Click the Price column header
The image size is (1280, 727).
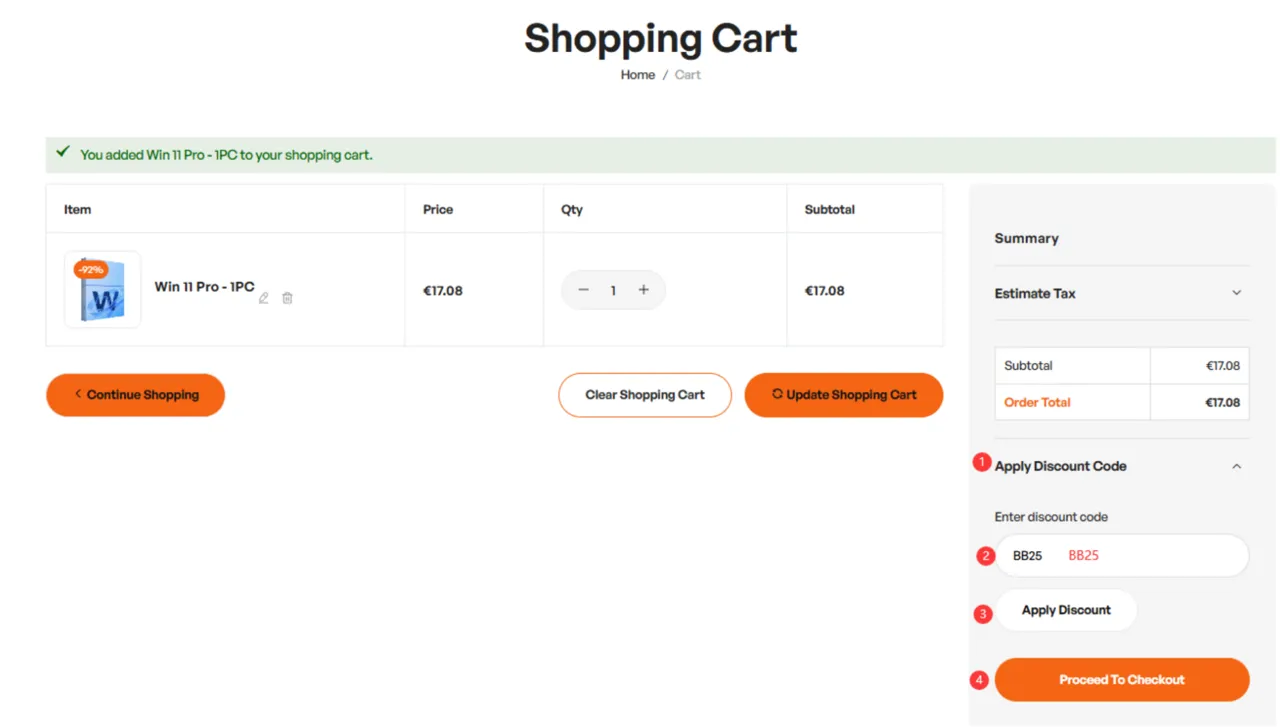(438, 209)
